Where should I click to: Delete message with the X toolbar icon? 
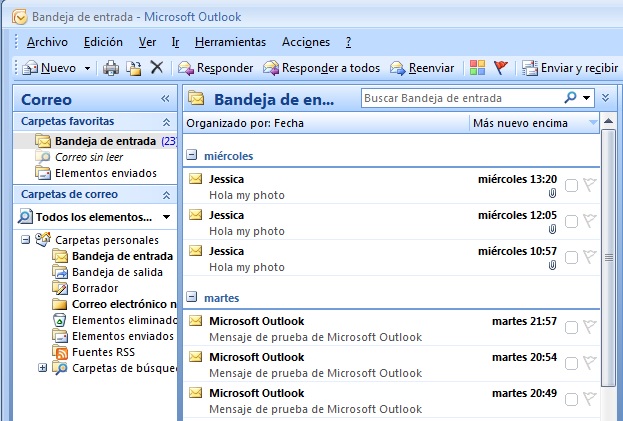[156, 68]
